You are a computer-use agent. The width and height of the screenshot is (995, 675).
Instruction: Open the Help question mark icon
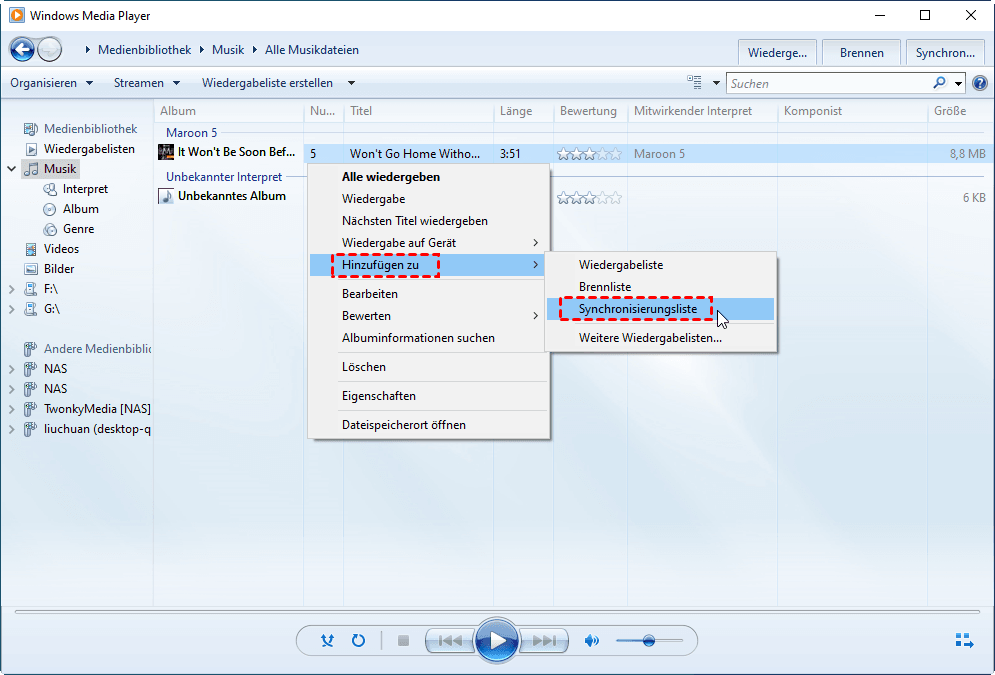tap(980, 83)
